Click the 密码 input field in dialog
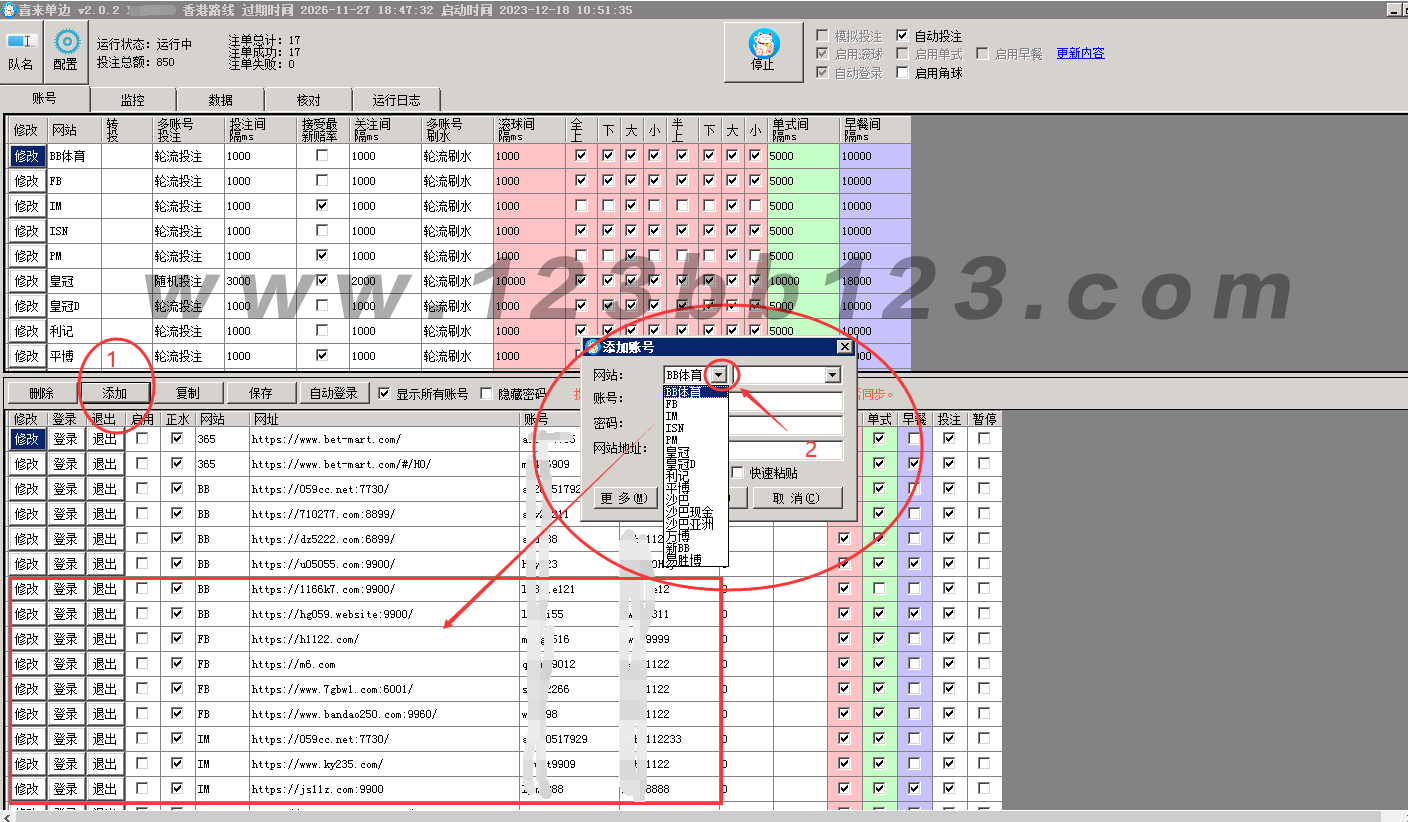Screen dimensions: 1408x822 click(x=753, y=425)
